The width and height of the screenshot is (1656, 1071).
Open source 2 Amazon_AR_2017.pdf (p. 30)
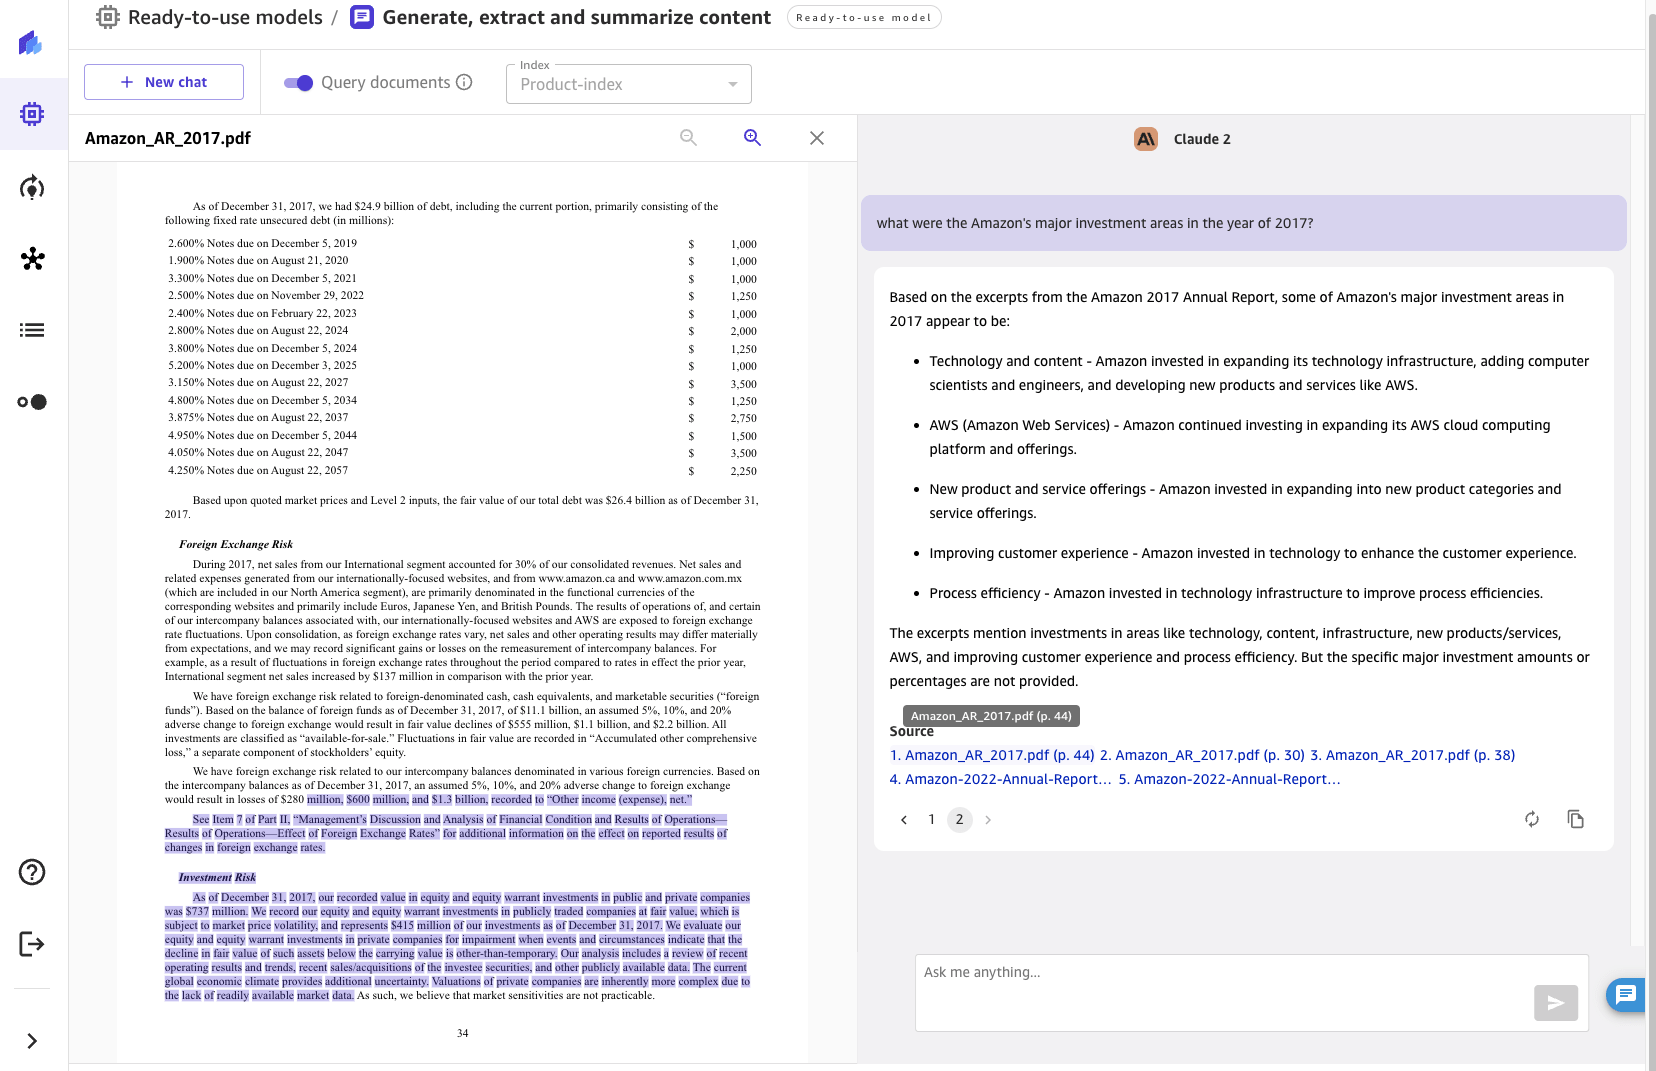(1202, 755)
